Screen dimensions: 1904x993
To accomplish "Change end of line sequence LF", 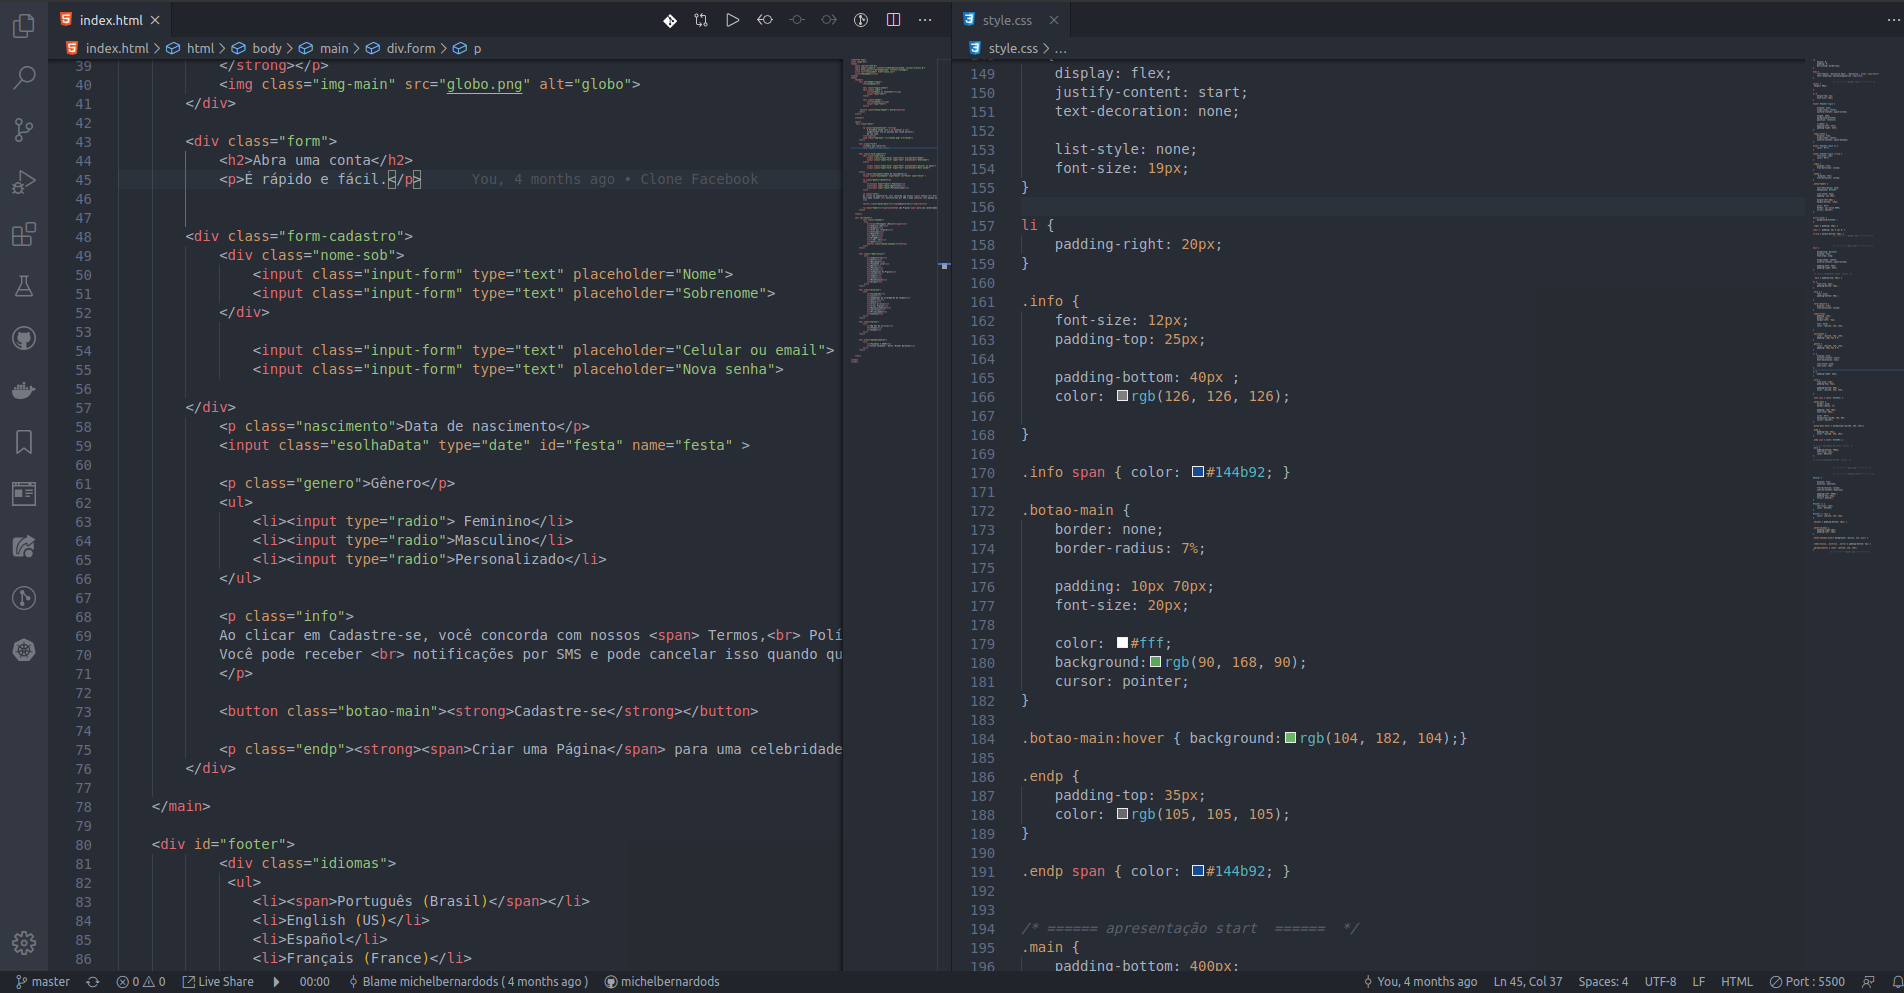I will 1698,982.
